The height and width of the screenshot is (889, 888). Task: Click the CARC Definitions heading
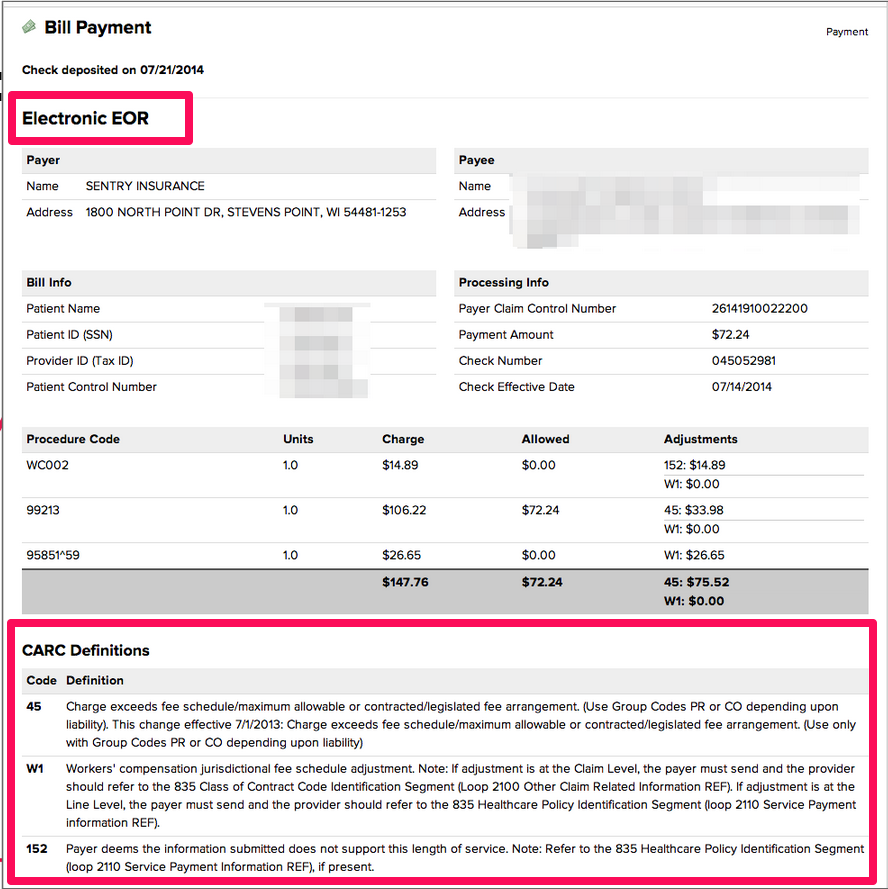coord(86,650)
